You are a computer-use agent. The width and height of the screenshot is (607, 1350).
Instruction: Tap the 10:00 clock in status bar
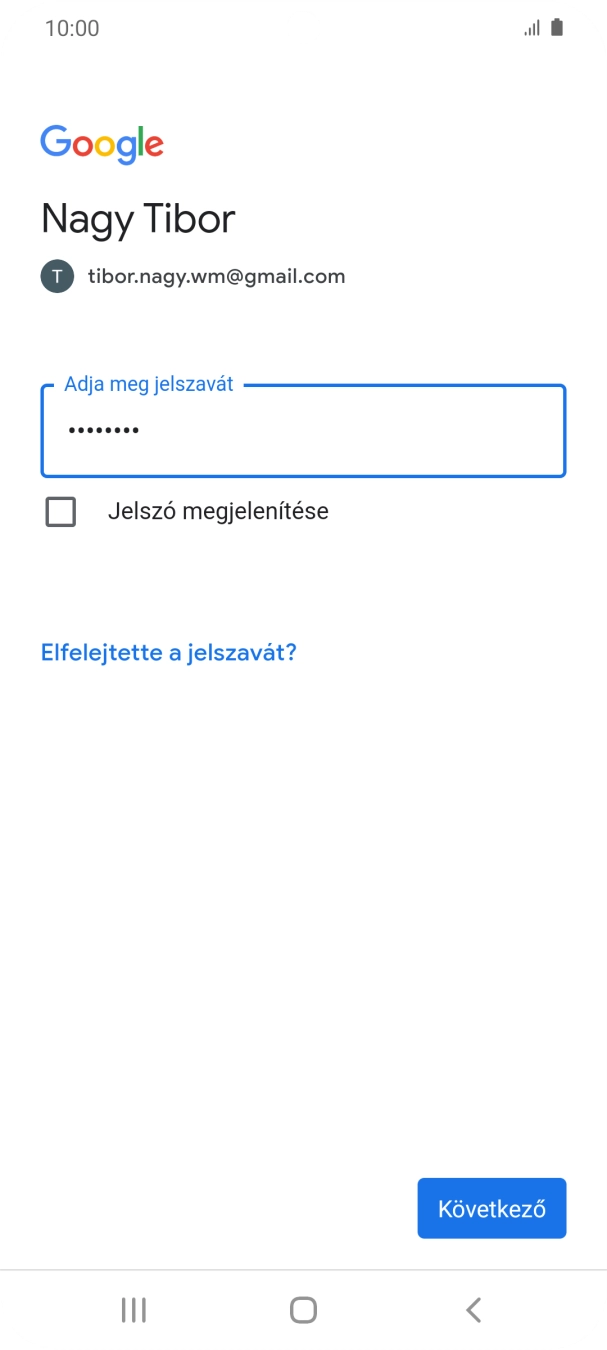(x=72, y=28)
